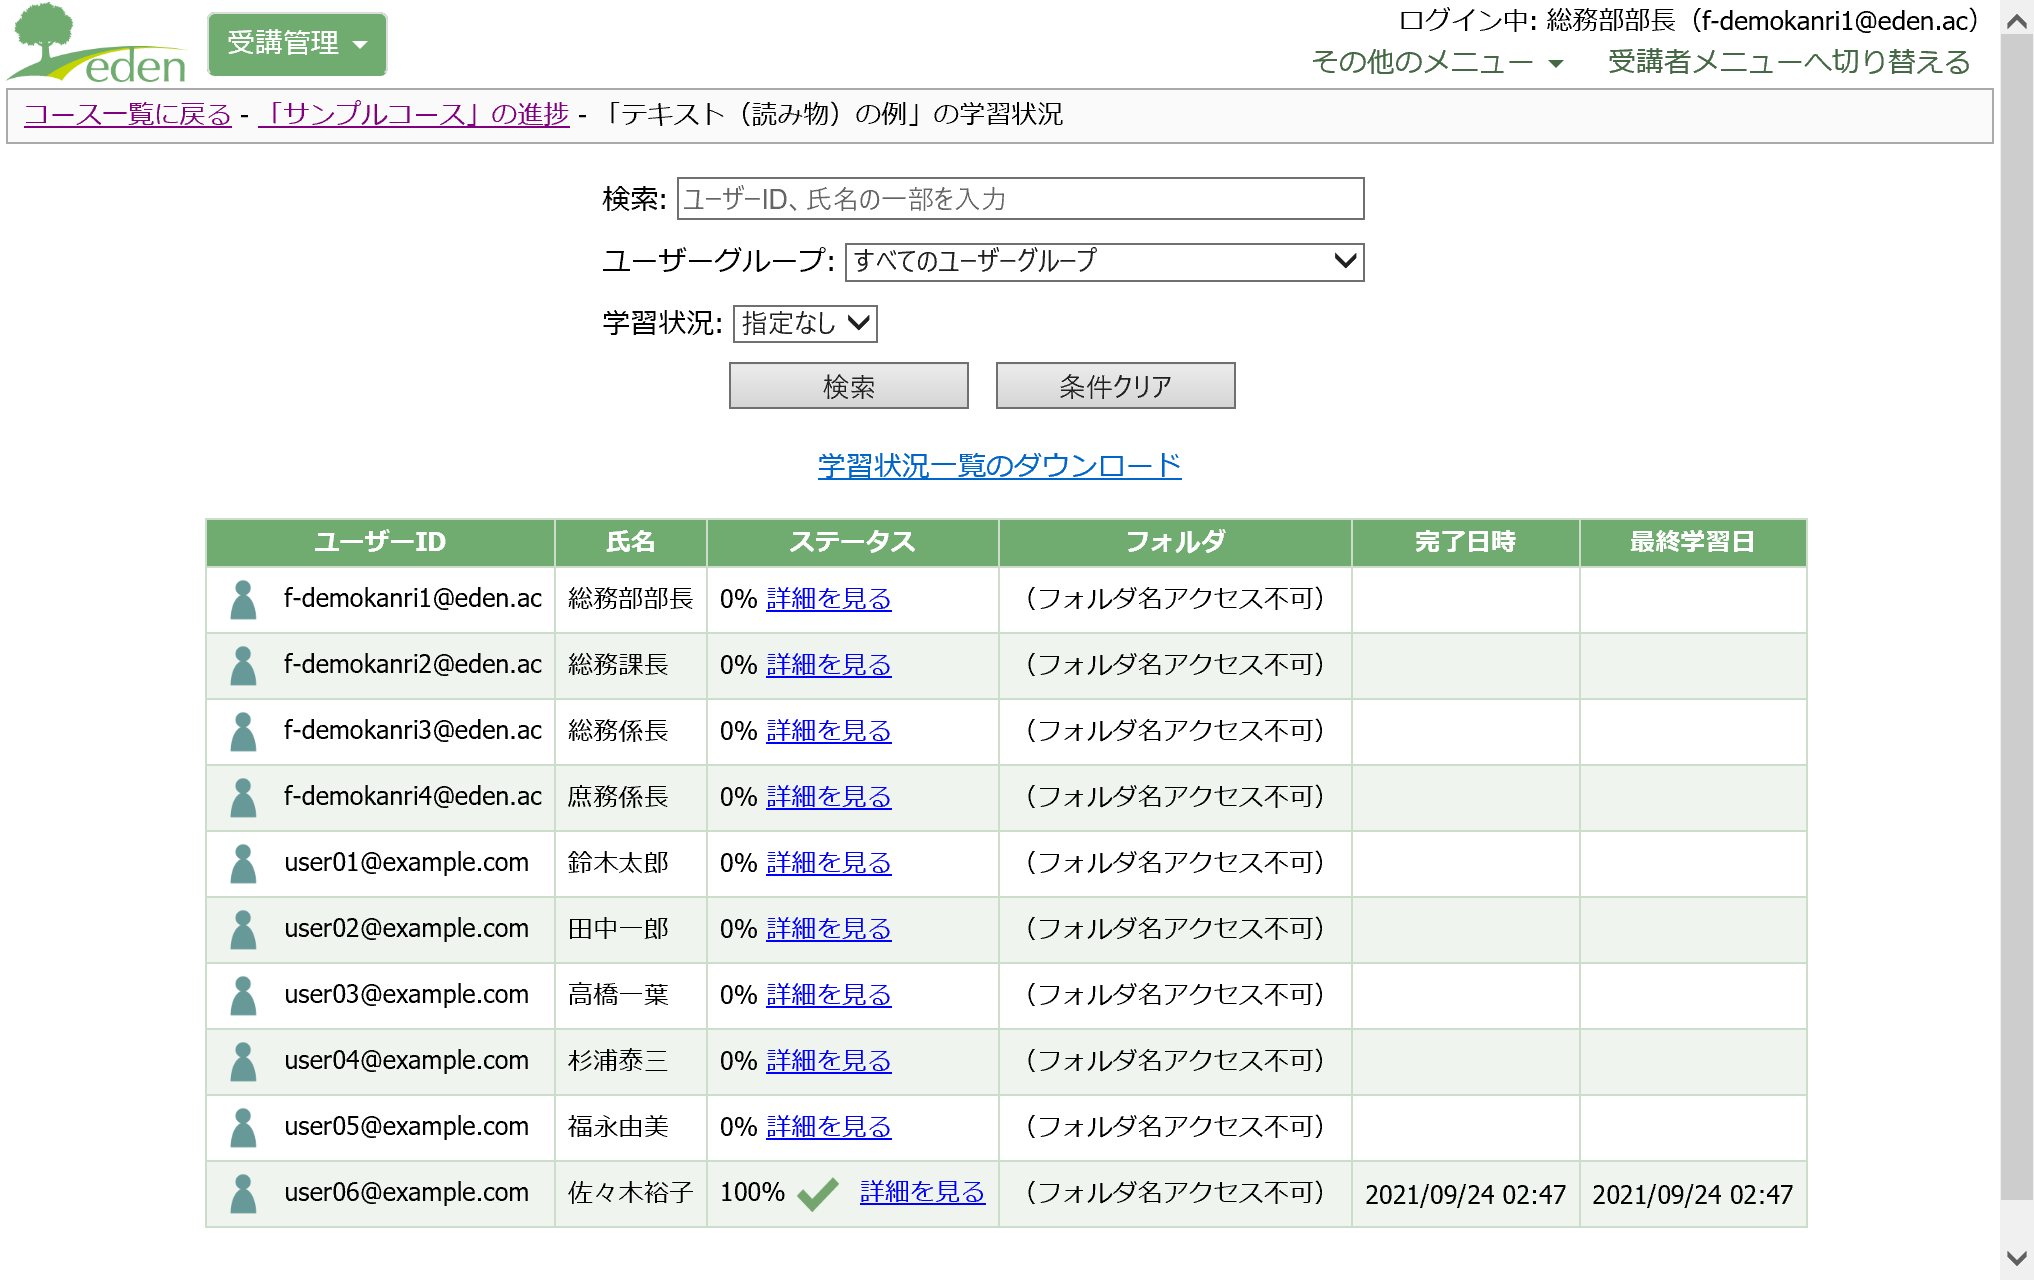Switch to 受講者メニューへ切り替える
The width and height of the screenshot is (2034, 1280).
click(x=1789, y=62)
